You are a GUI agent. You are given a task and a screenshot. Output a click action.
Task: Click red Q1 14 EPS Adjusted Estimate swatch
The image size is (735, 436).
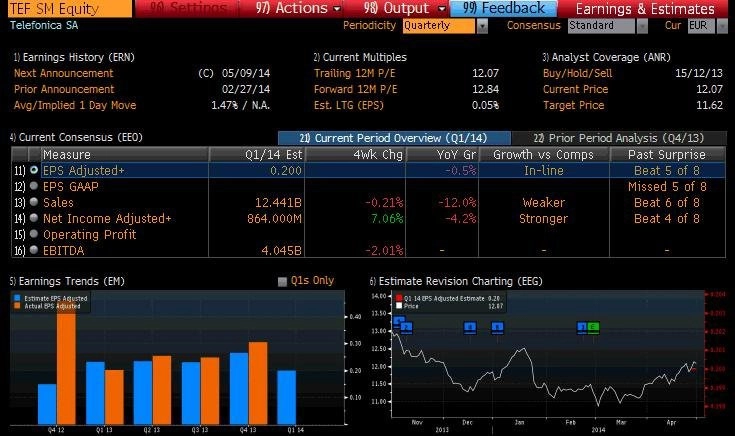pyautogui.click(x=399, y=298)
